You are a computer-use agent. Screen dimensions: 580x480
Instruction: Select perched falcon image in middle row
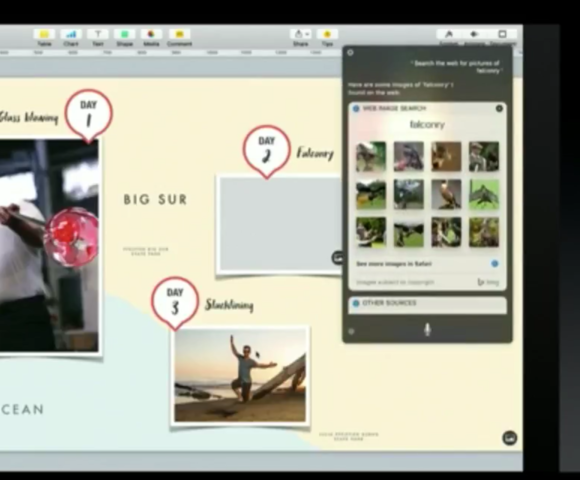(x=446, y=195)
